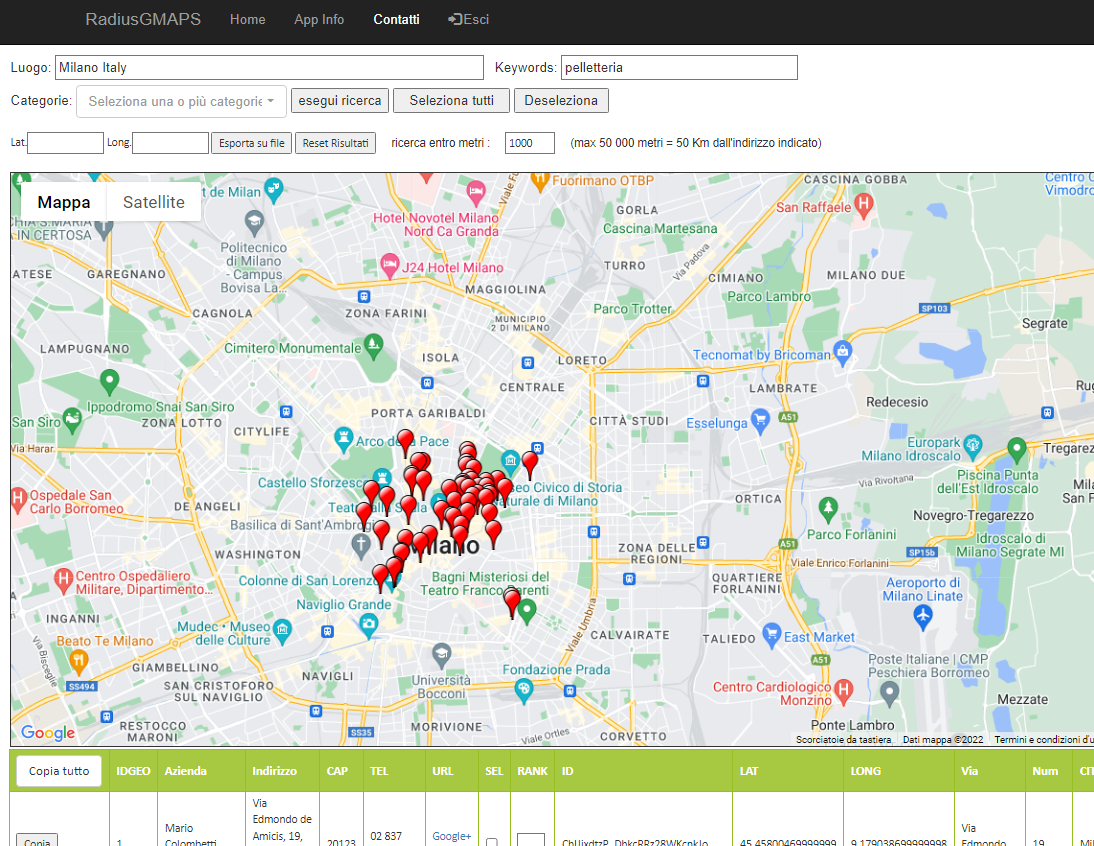Tick the SEL checkbox in first row
The image size is (1094, 846).
(491, 842)
